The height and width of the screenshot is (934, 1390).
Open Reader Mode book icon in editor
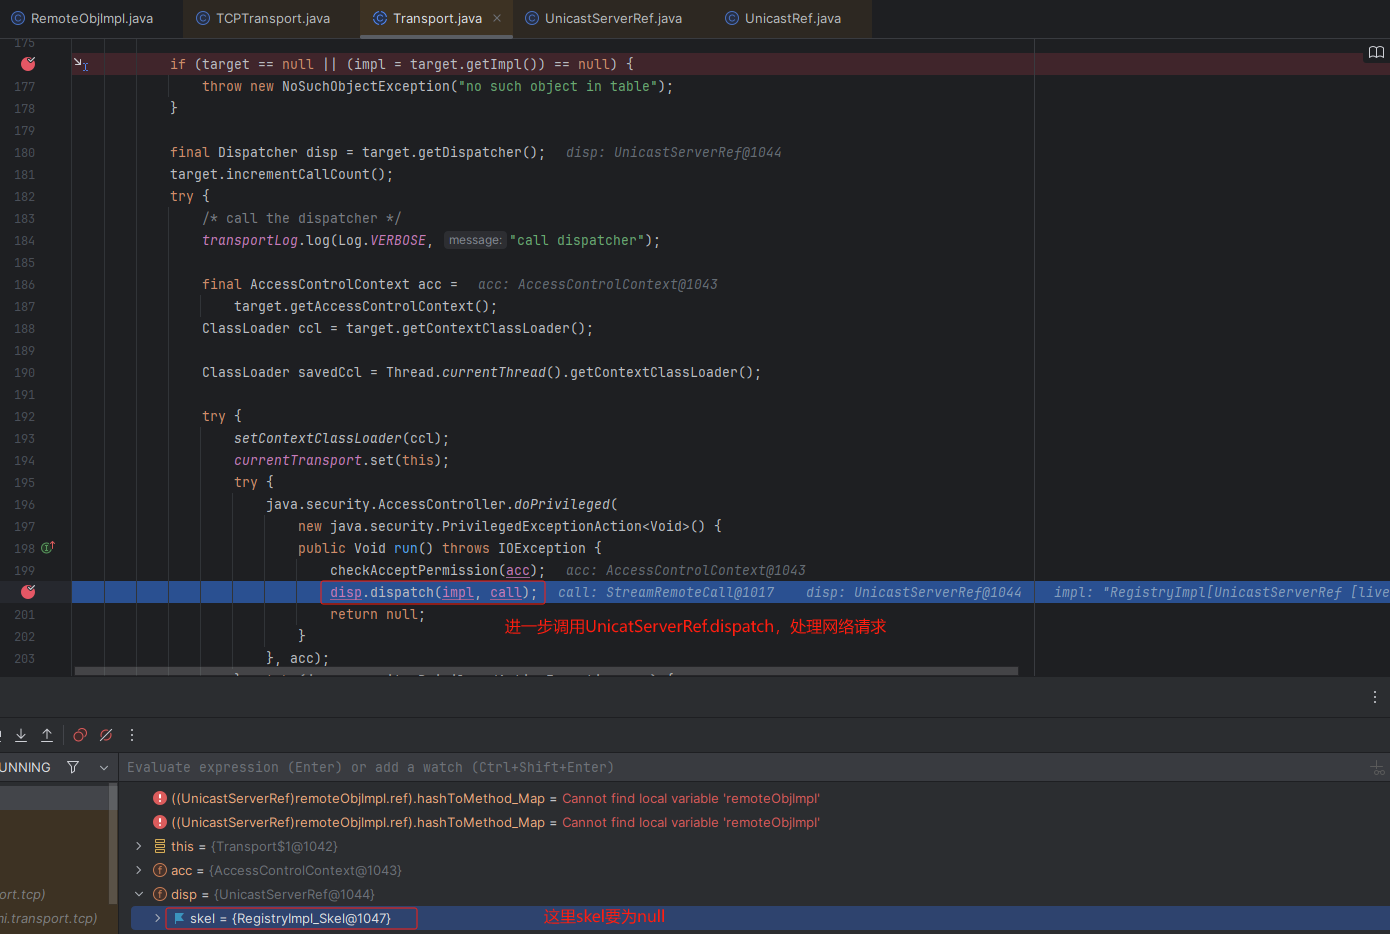(x=1376, y=52)
